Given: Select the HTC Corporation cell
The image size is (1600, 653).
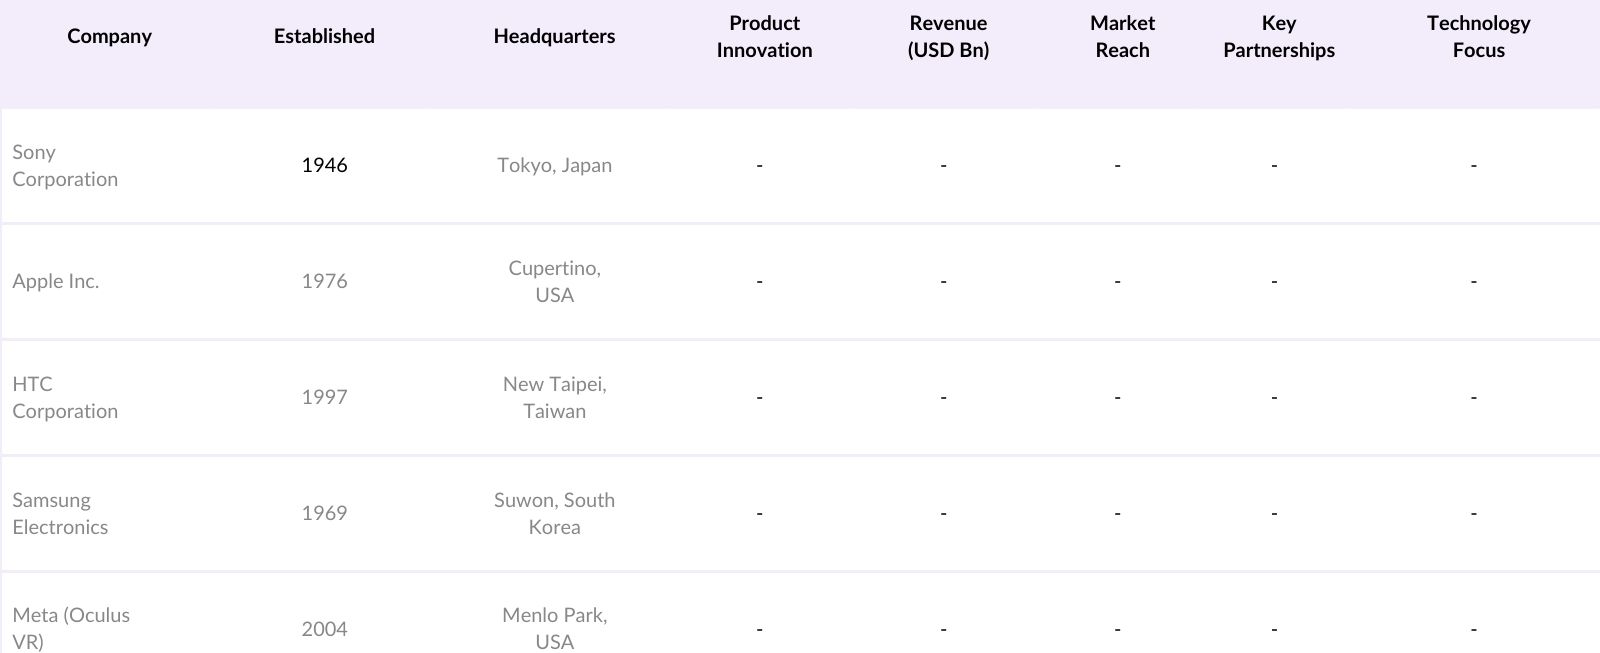Looking at the screenshot, I should pyautogui.click(x=65, y=398).
